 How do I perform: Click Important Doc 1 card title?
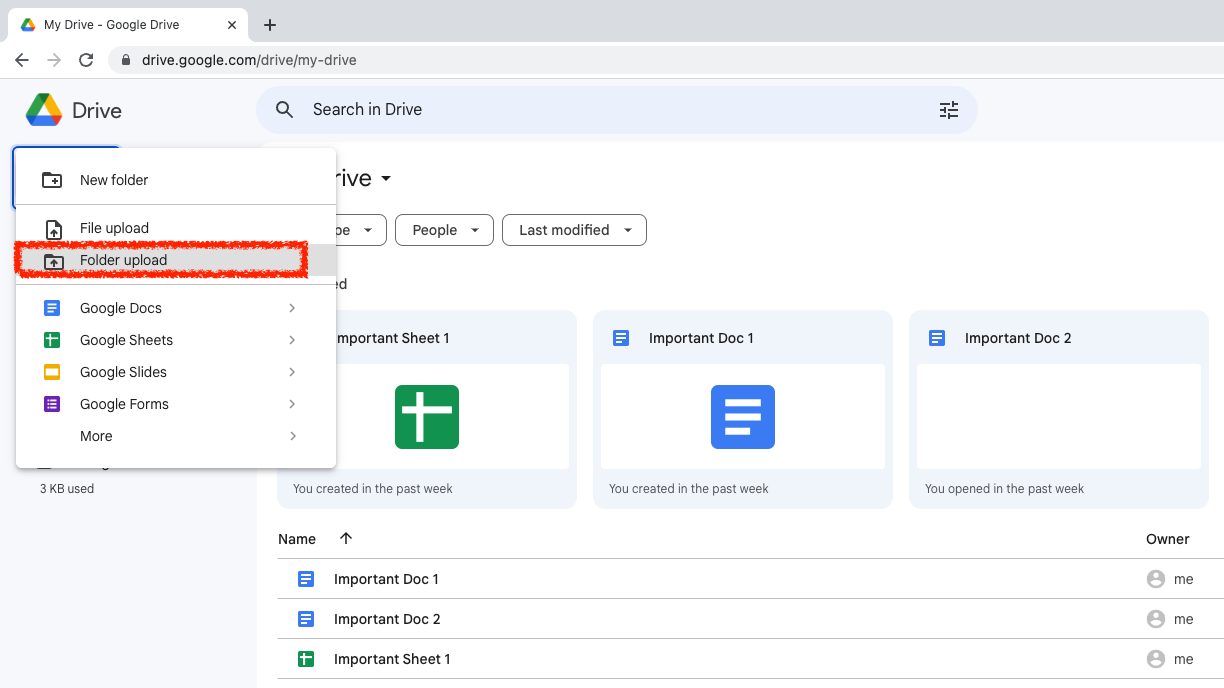[x=701, y=338]
